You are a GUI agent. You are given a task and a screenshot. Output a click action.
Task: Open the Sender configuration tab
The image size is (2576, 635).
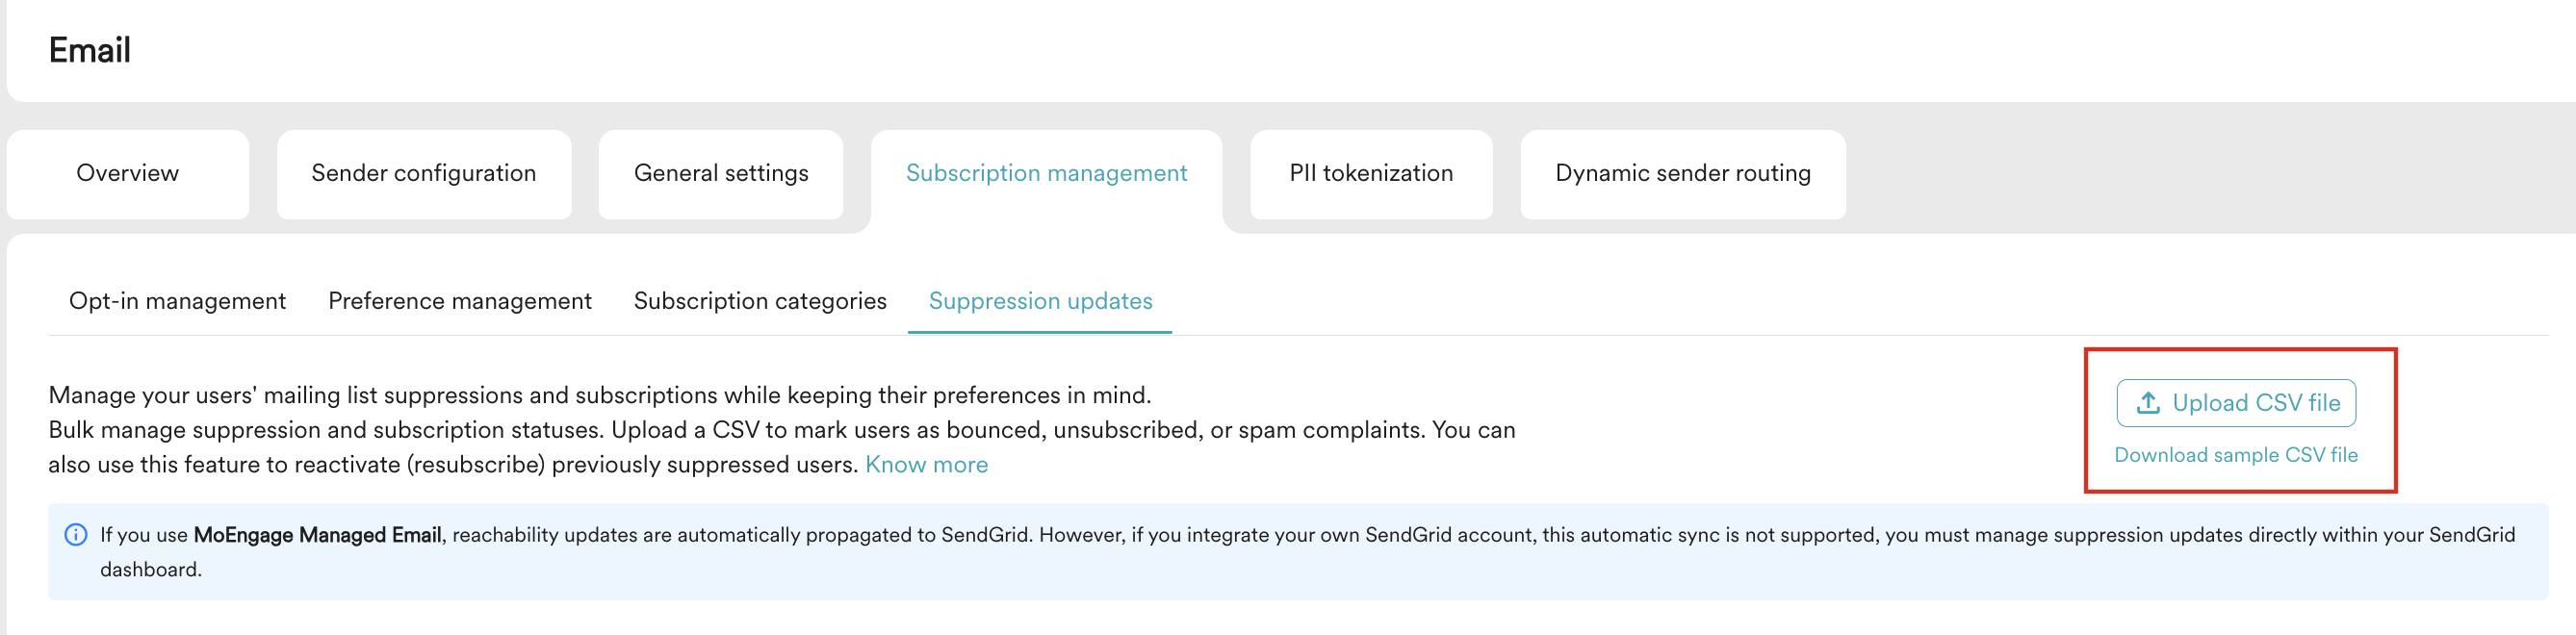click(x=423, y=173)
